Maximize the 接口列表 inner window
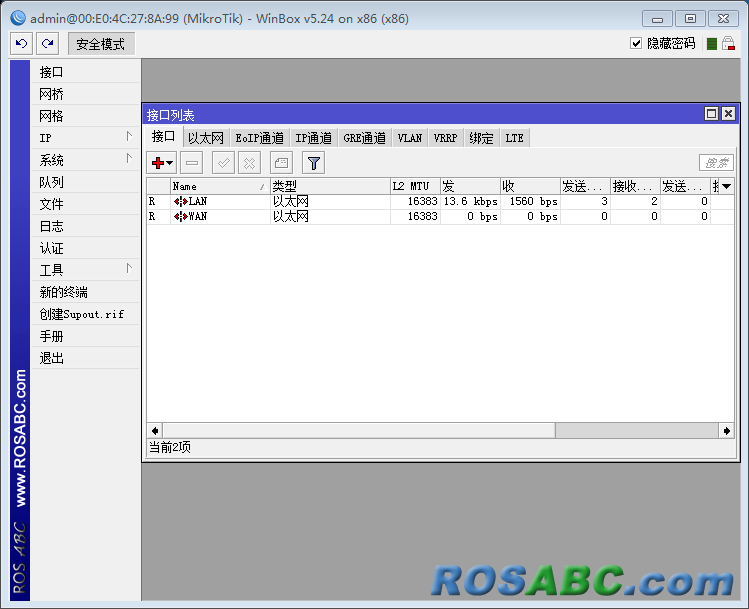Image resolution: width=749 pixels, height=609 pixels. 711,114
